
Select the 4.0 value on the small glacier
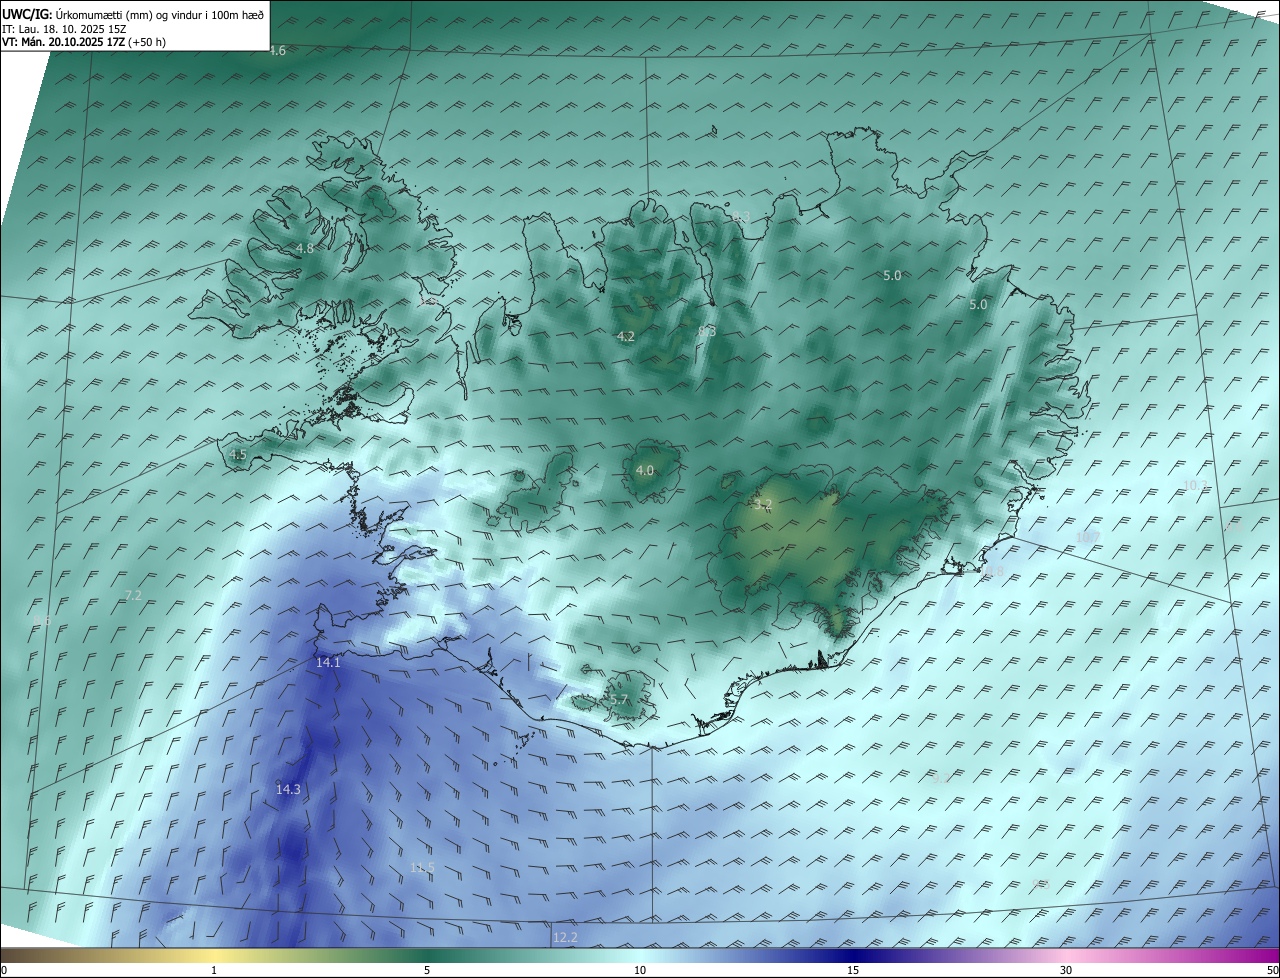point(645,470)
